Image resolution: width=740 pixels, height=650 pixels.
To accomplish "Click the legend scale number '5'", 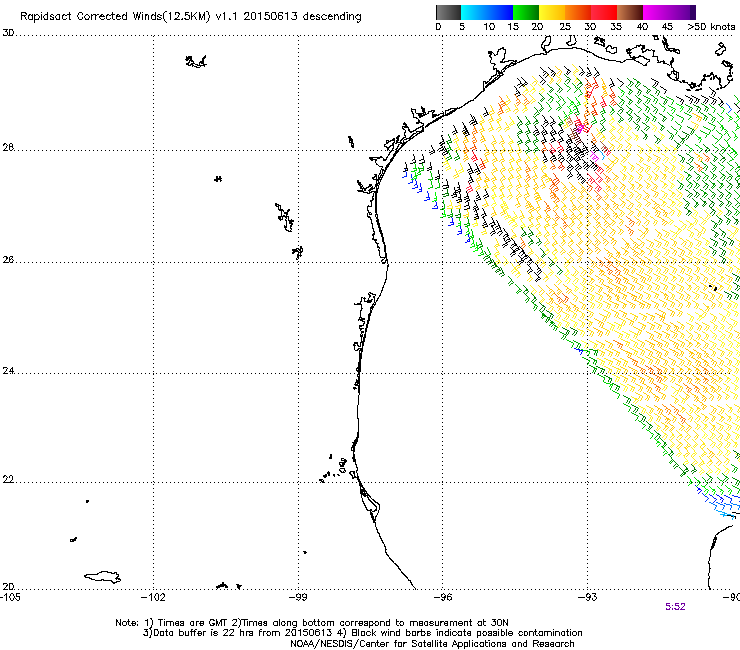I will tap(462, 27).
